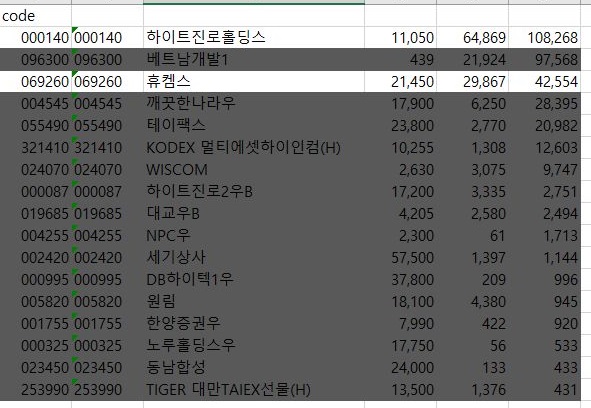Select the value cell 12,603

point(545,147)
